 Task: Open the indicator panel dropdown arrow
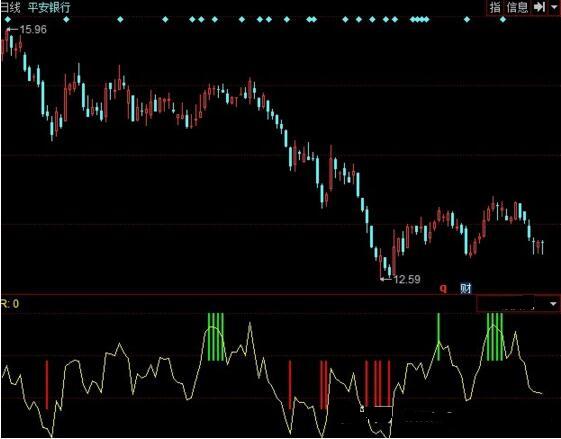(553, 304)
